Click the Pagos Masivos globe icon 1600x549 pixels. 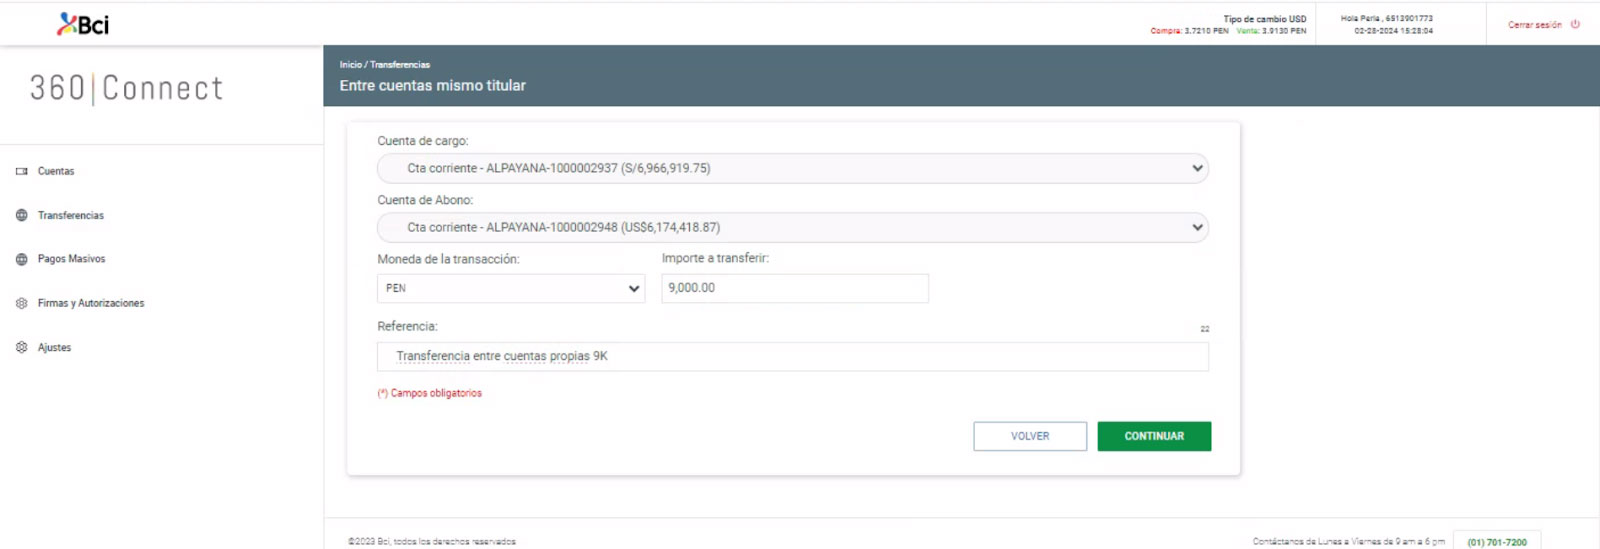(x=22, y=259)
